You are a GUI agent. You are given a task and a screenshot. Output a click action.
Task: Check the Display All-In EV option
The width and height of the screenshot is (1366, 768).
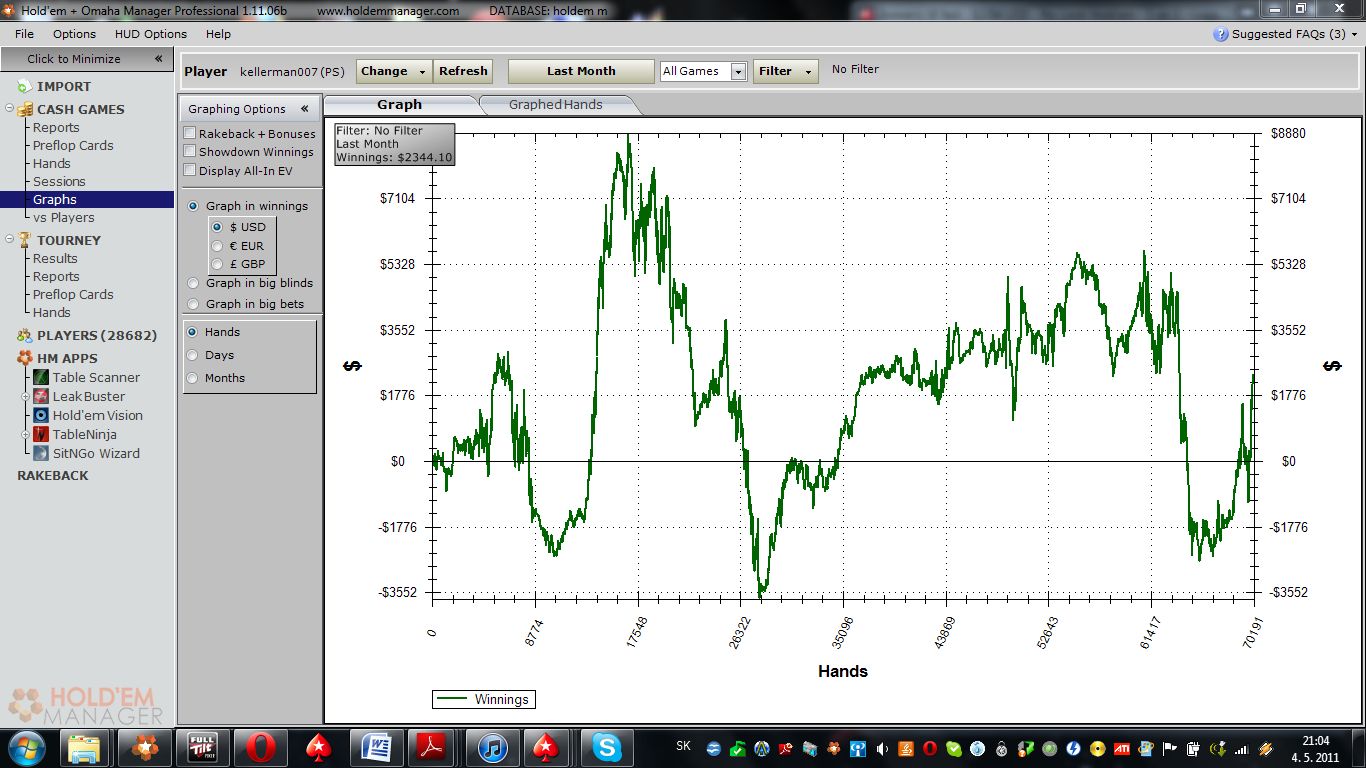(x=190, y=171)
